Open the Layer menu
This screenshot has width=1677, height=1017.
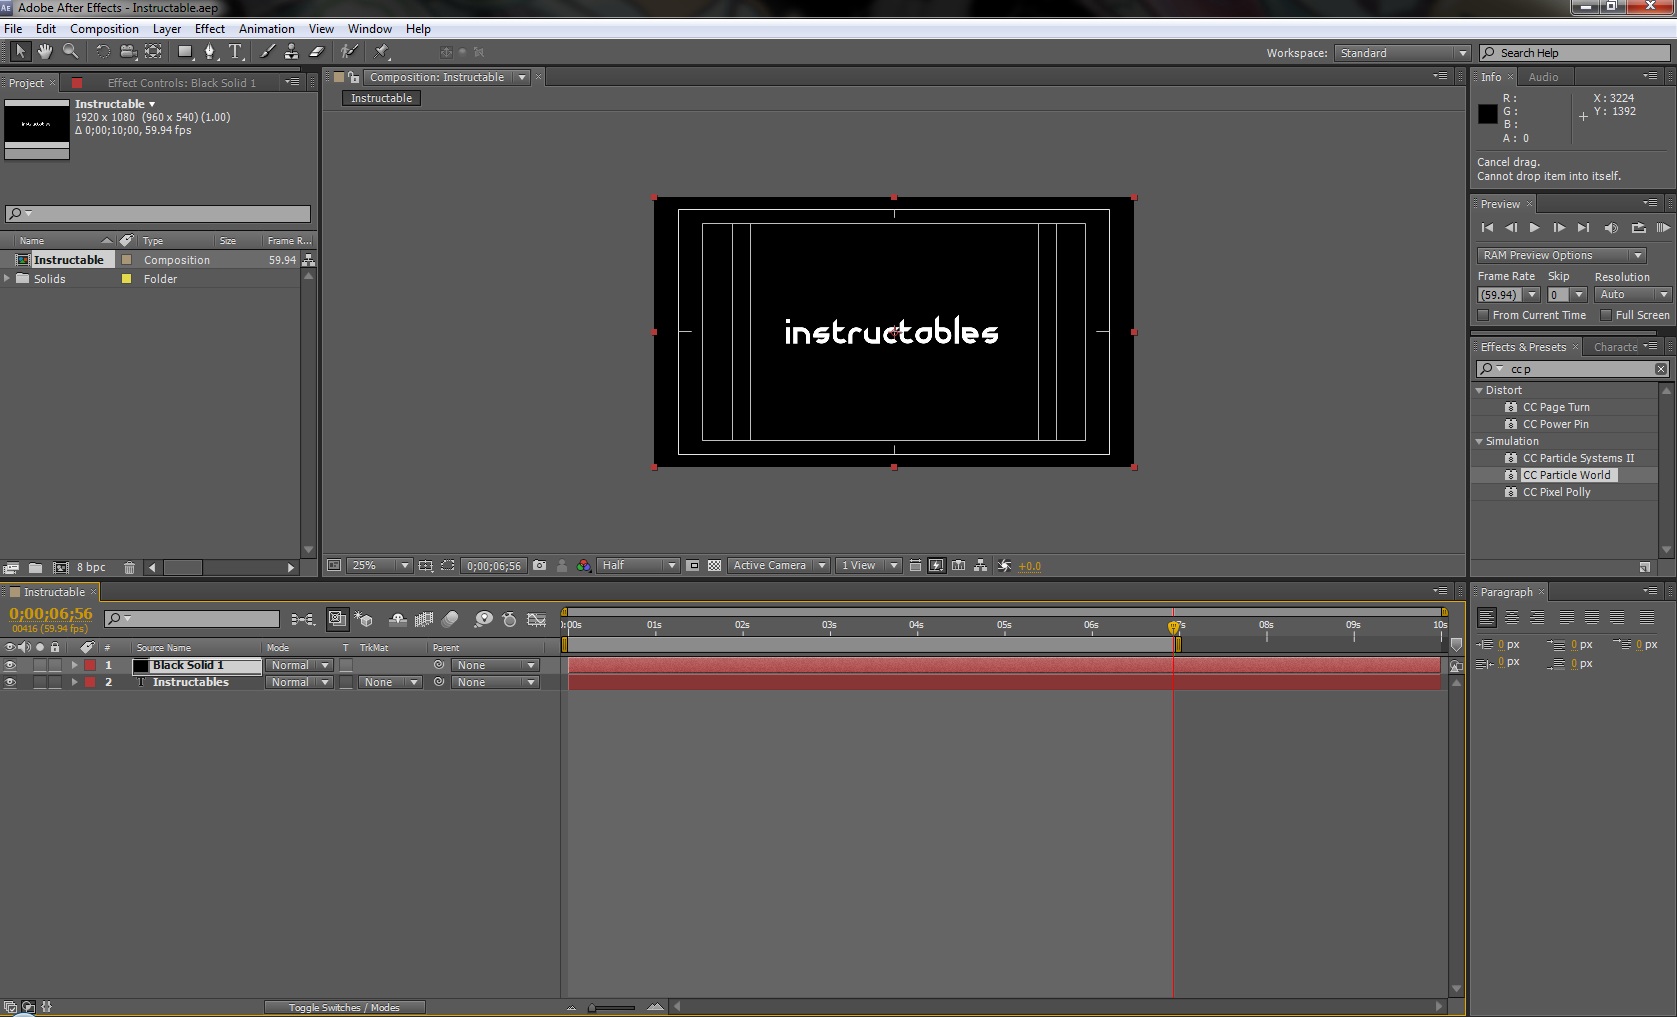[x=167, y=29]
